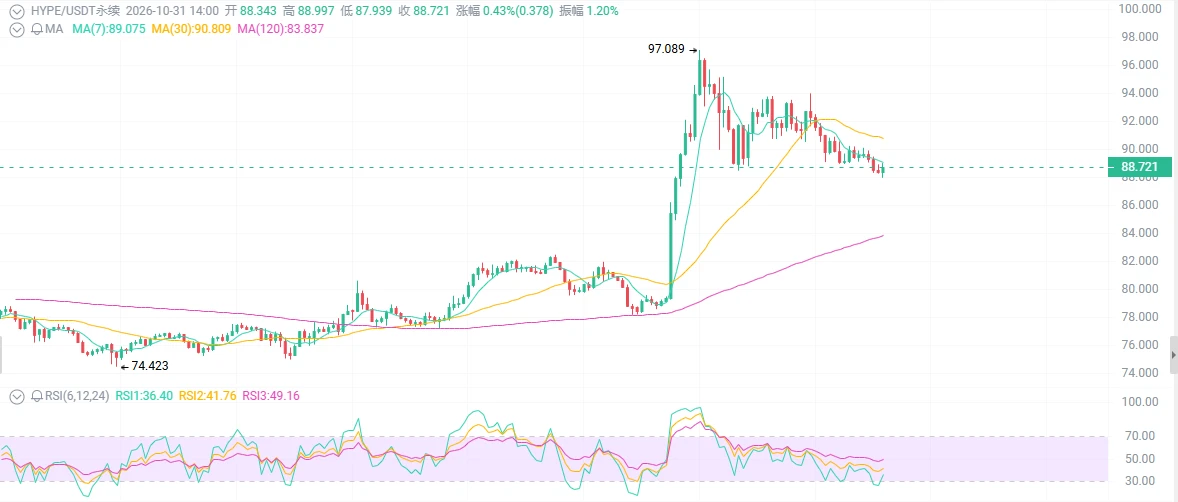Click the bell alert icon next to RSI(6,12,24)
Screen dimensions: 1178x502
pyautogui.click(x=36, y=396)
